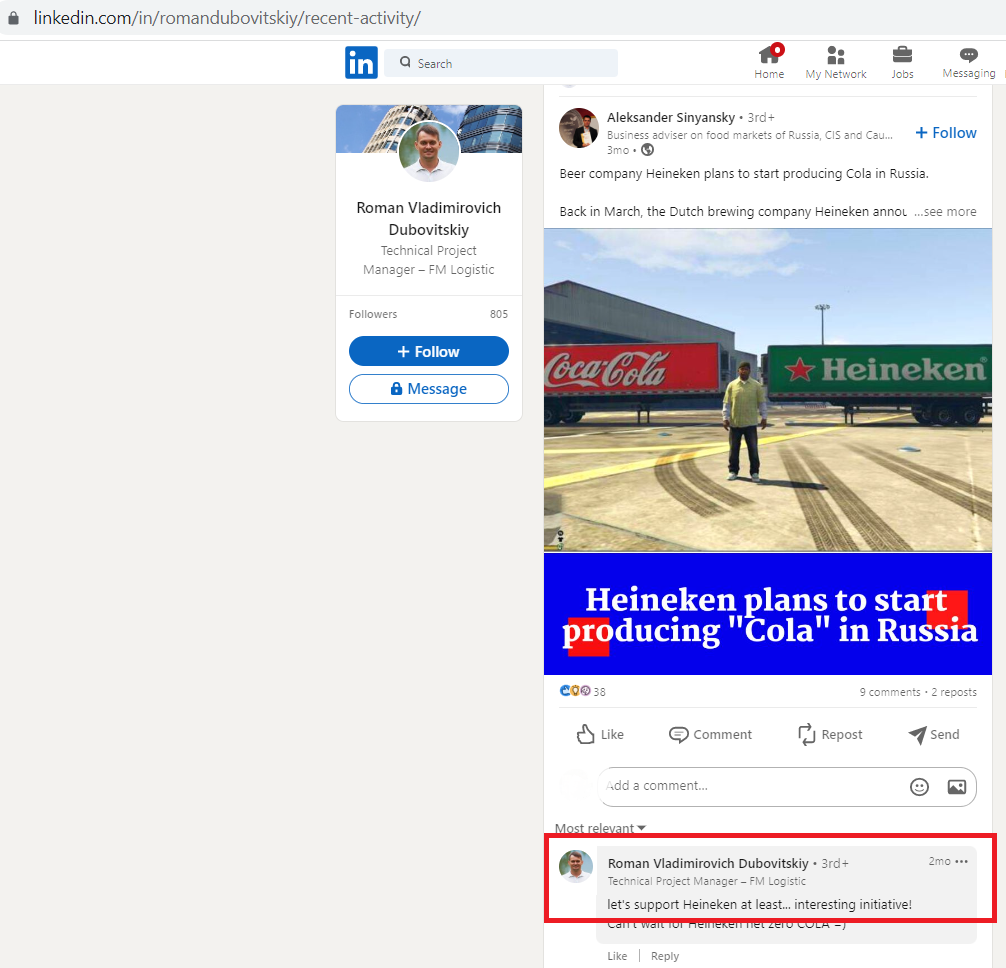Open the Messaging nav item

pyautogui.click(x=968, y=63)
